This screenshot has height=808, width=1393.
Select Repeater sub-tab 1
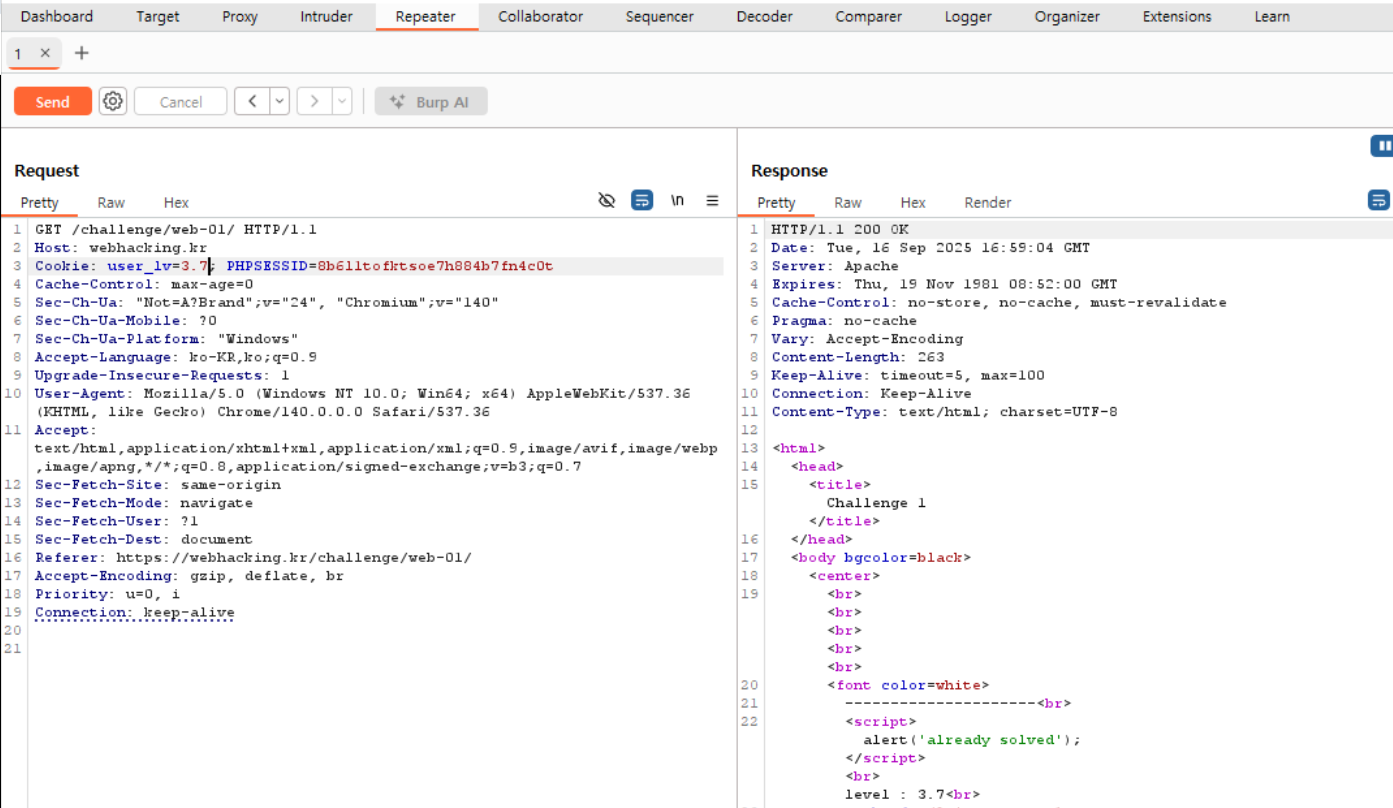pos(19,53)
